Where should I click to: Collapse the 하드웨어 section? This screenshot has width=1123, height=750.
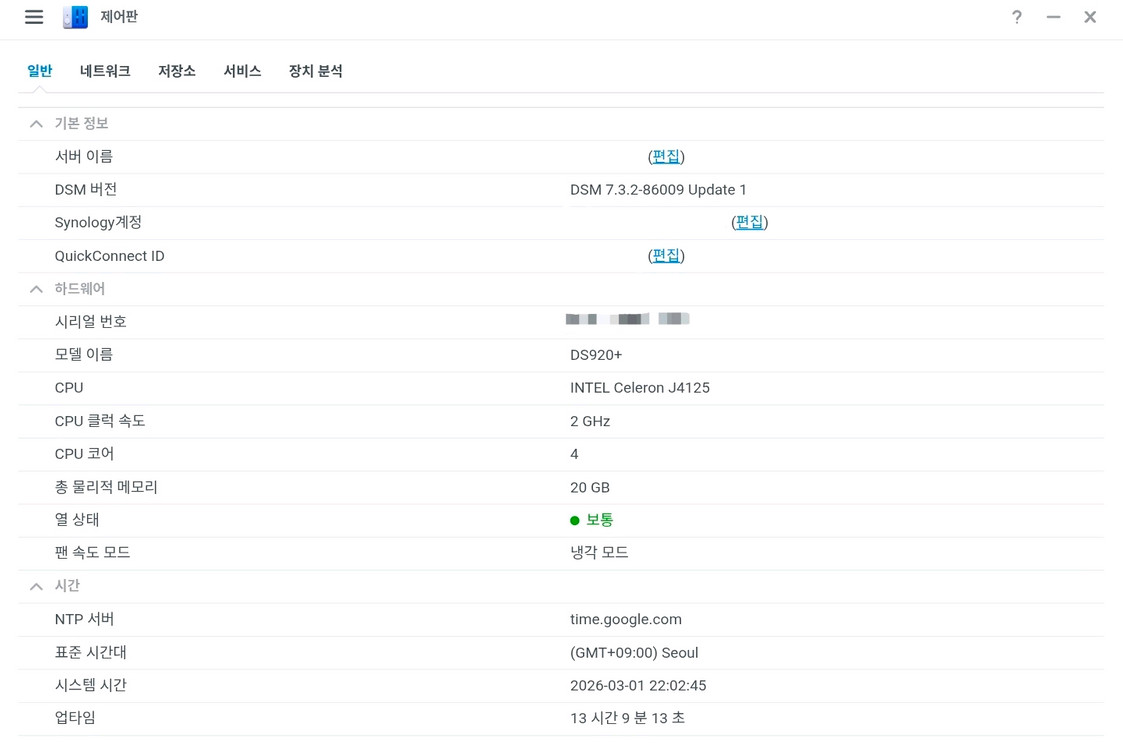click(35, 288)
